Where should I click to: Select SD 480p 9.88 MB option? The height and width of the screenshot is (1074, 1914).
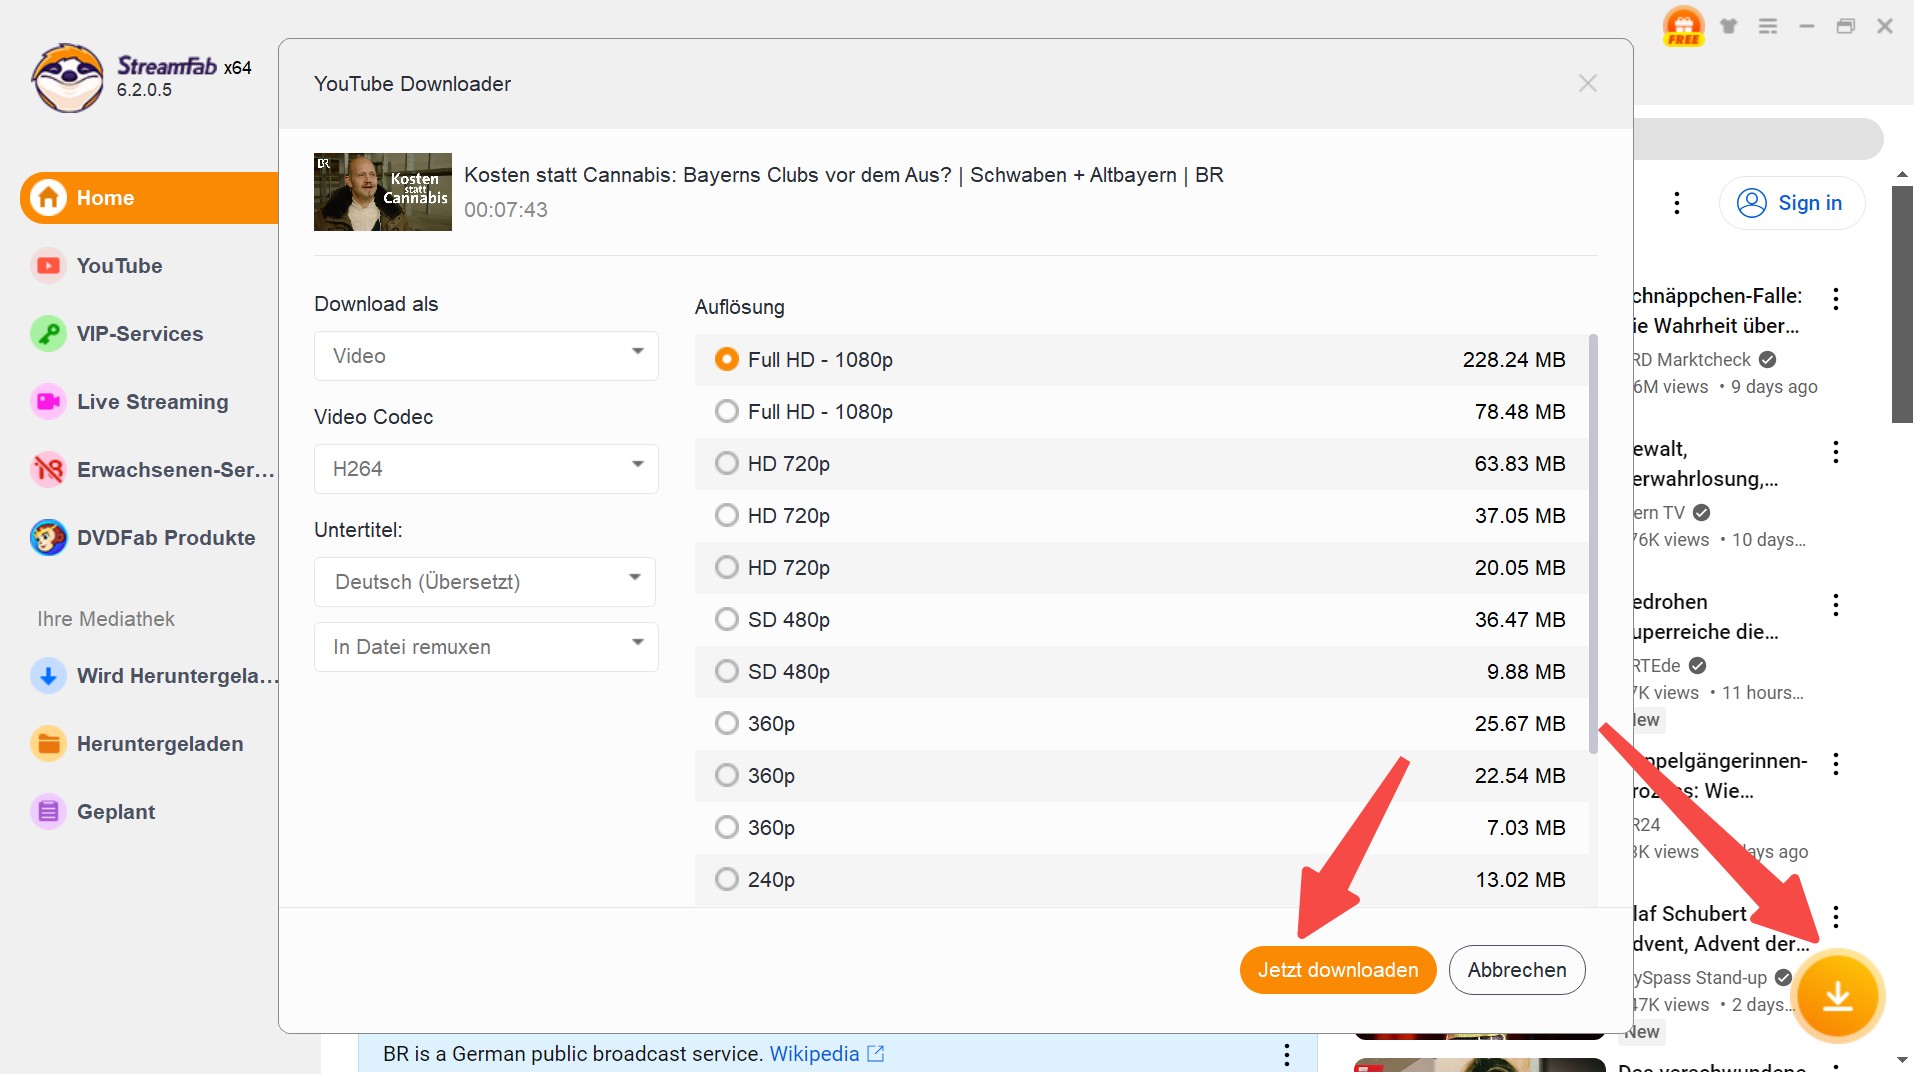1141,672
